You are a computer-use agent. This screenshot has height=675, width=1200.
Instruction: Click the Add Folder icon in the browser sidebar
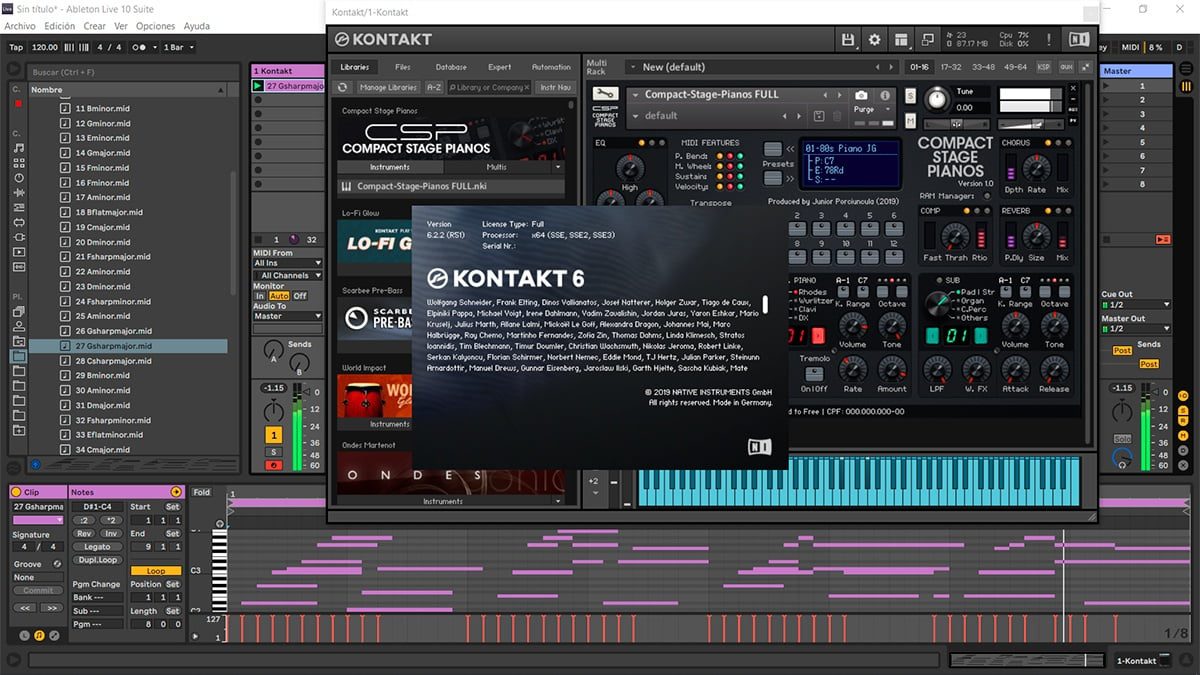(18, 430)
